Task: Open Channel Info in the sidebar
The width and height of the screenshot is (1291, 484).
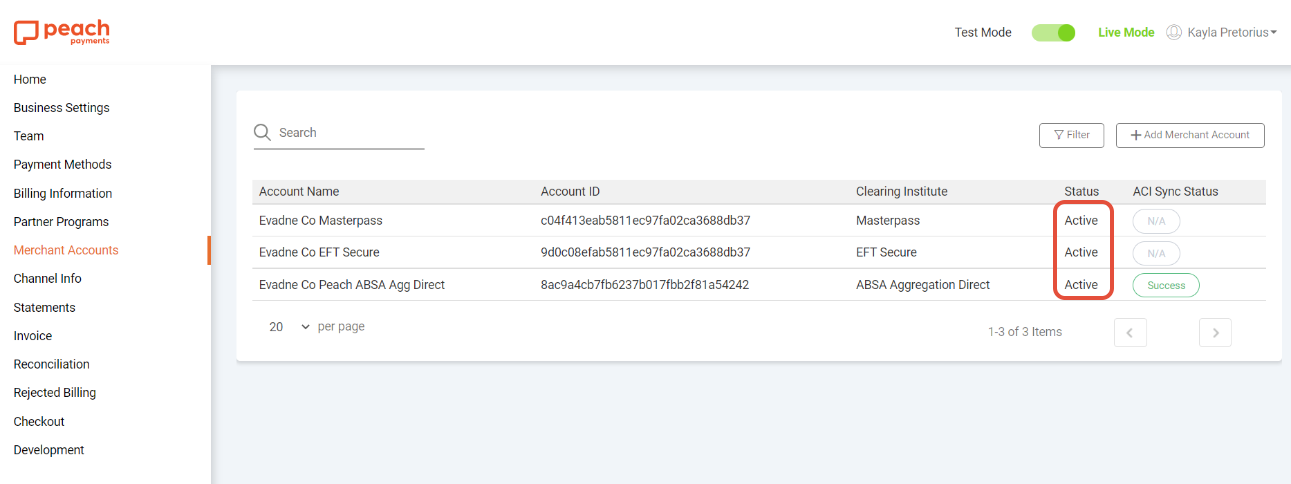Action: tap(48, 278)
